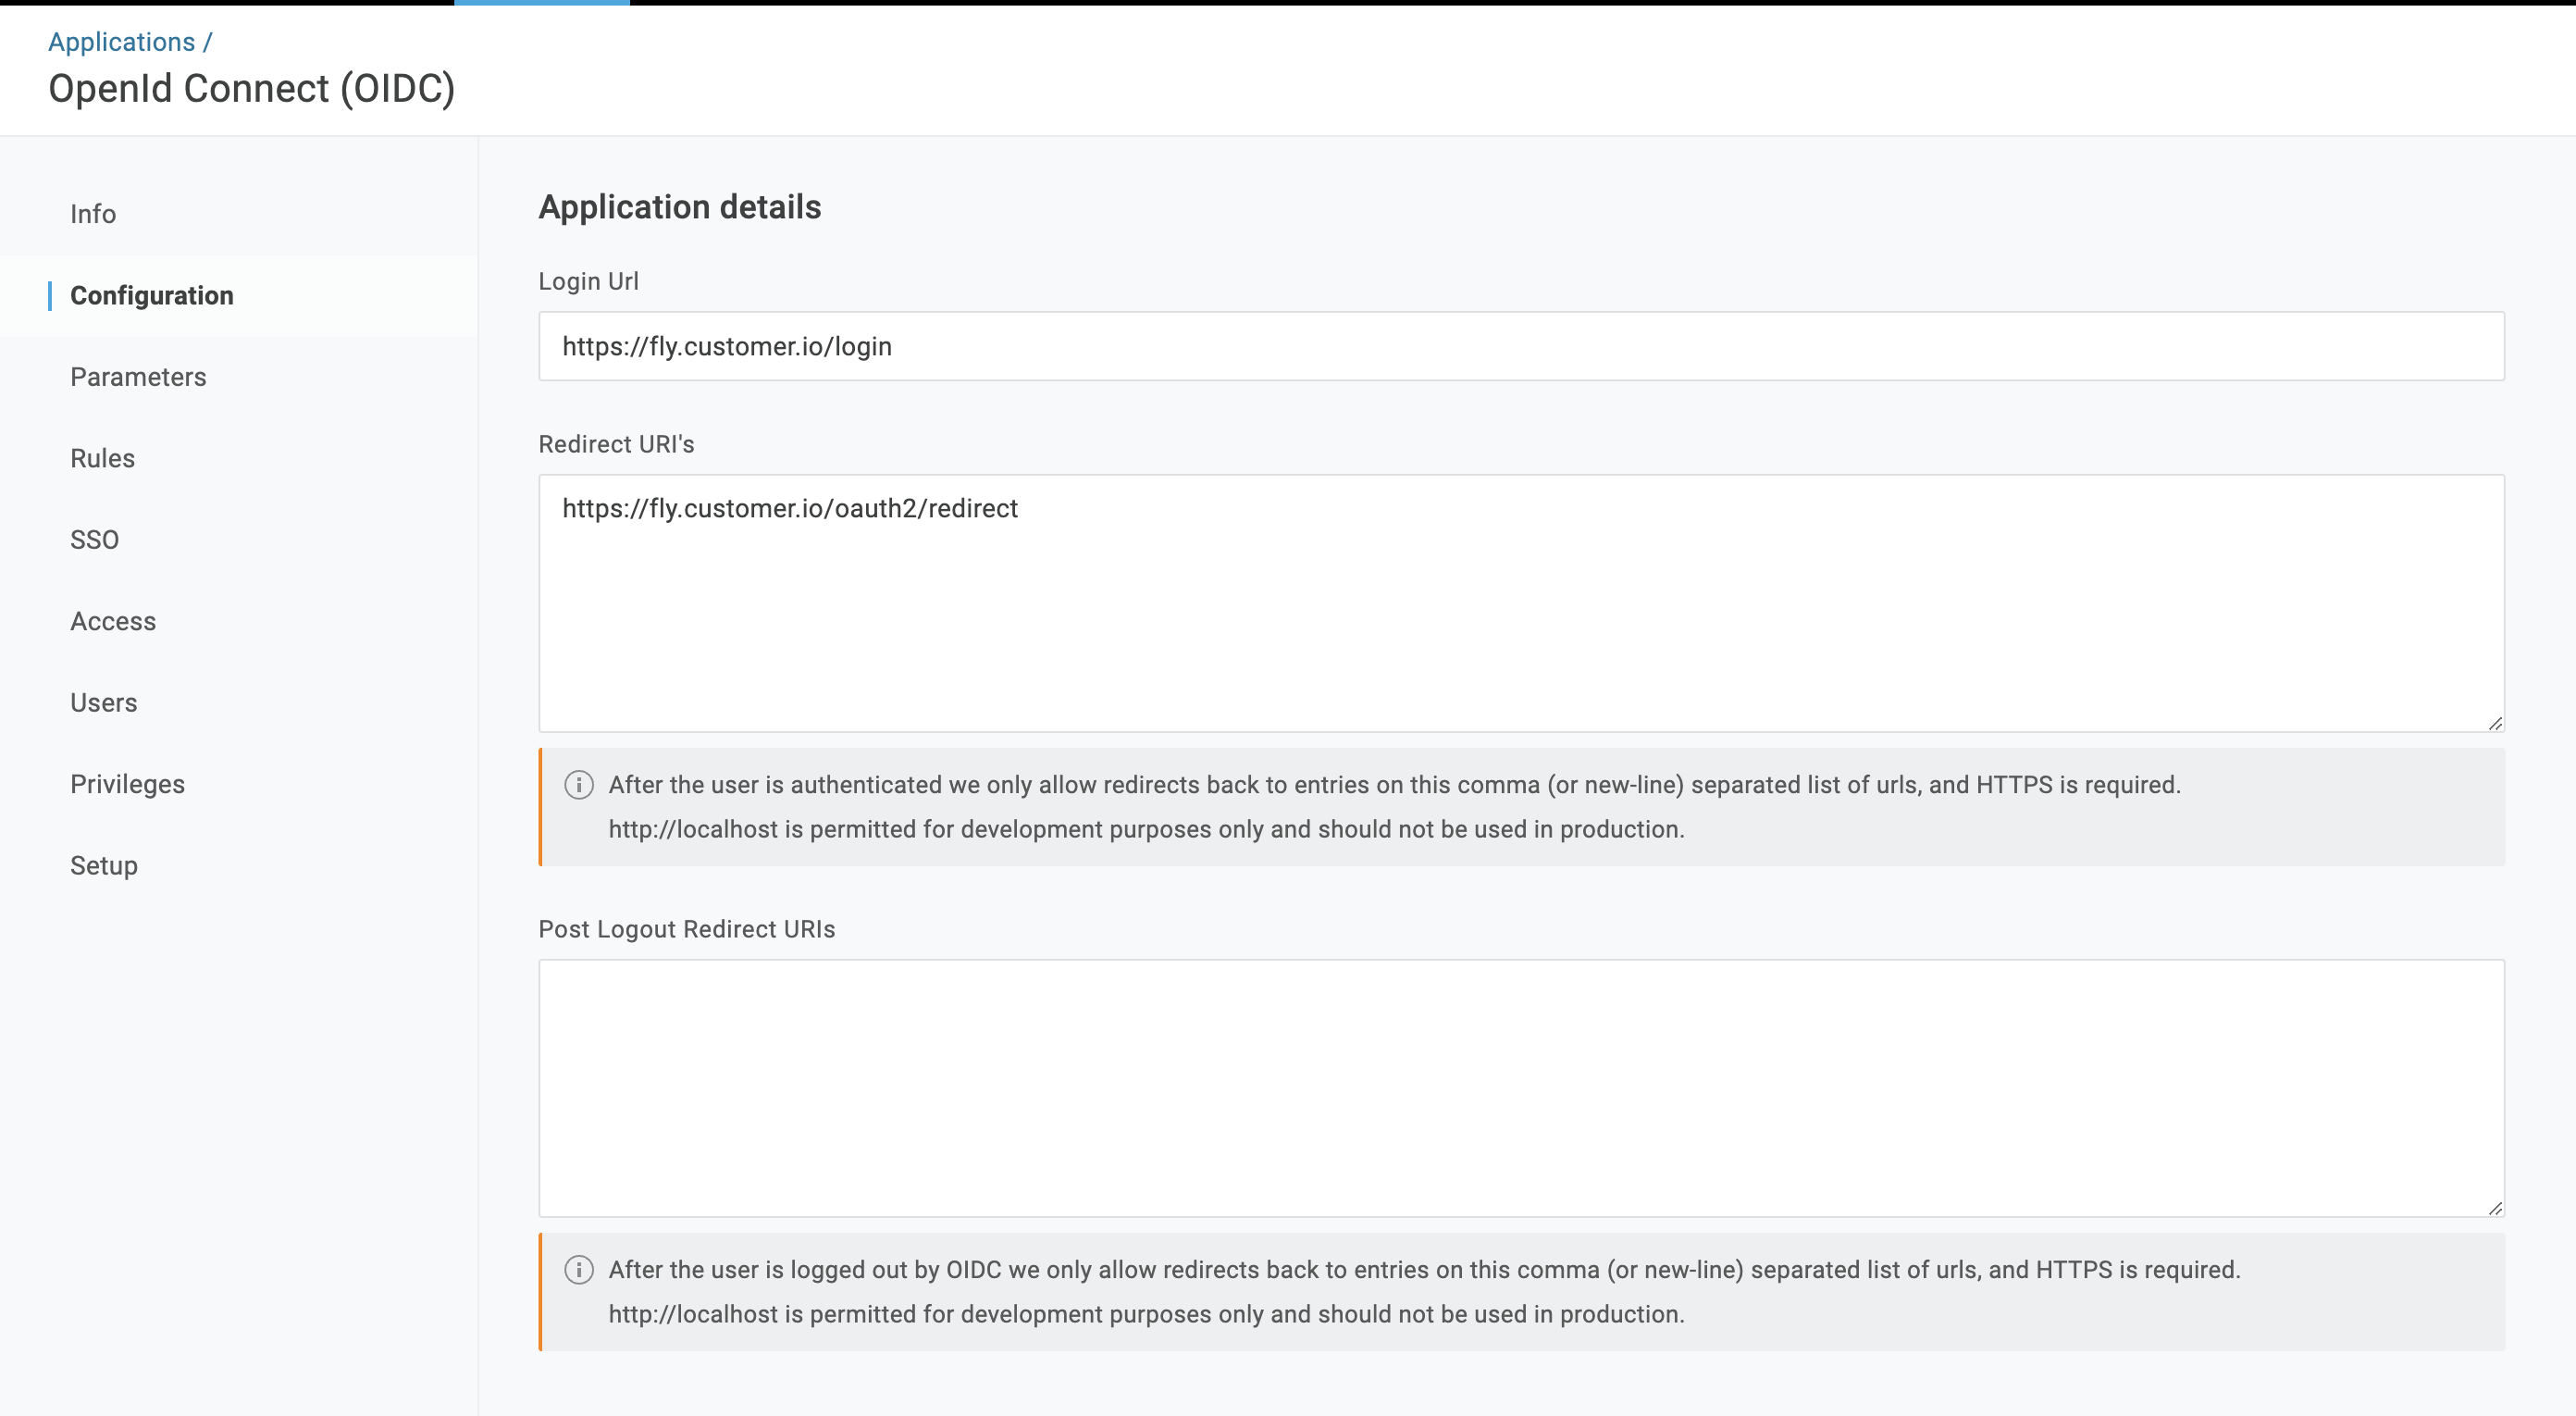Click the info icon near Post Logout URIs
Viewport: 2576px width, 1416px height.
coord(580,1270)
